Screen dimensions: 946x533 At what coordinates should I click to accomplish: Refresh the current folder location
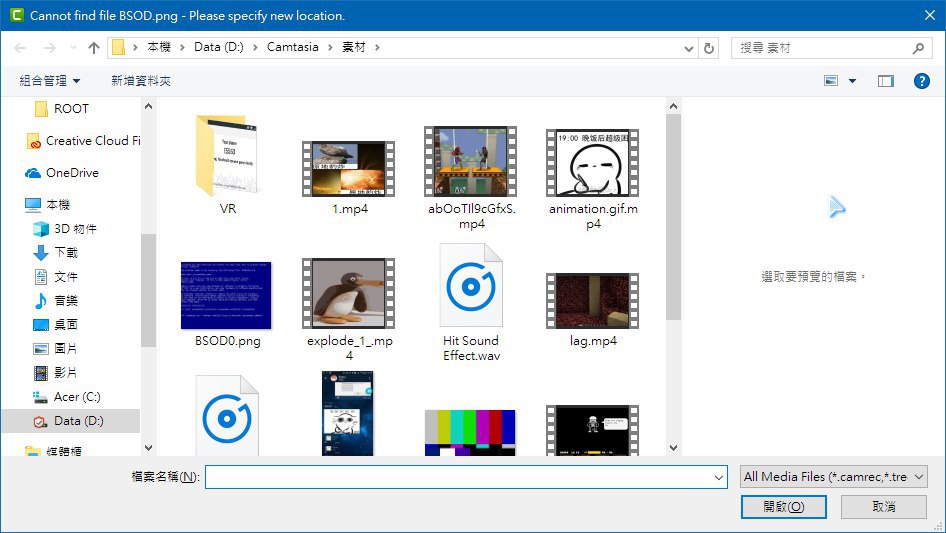tap(709, 48)
